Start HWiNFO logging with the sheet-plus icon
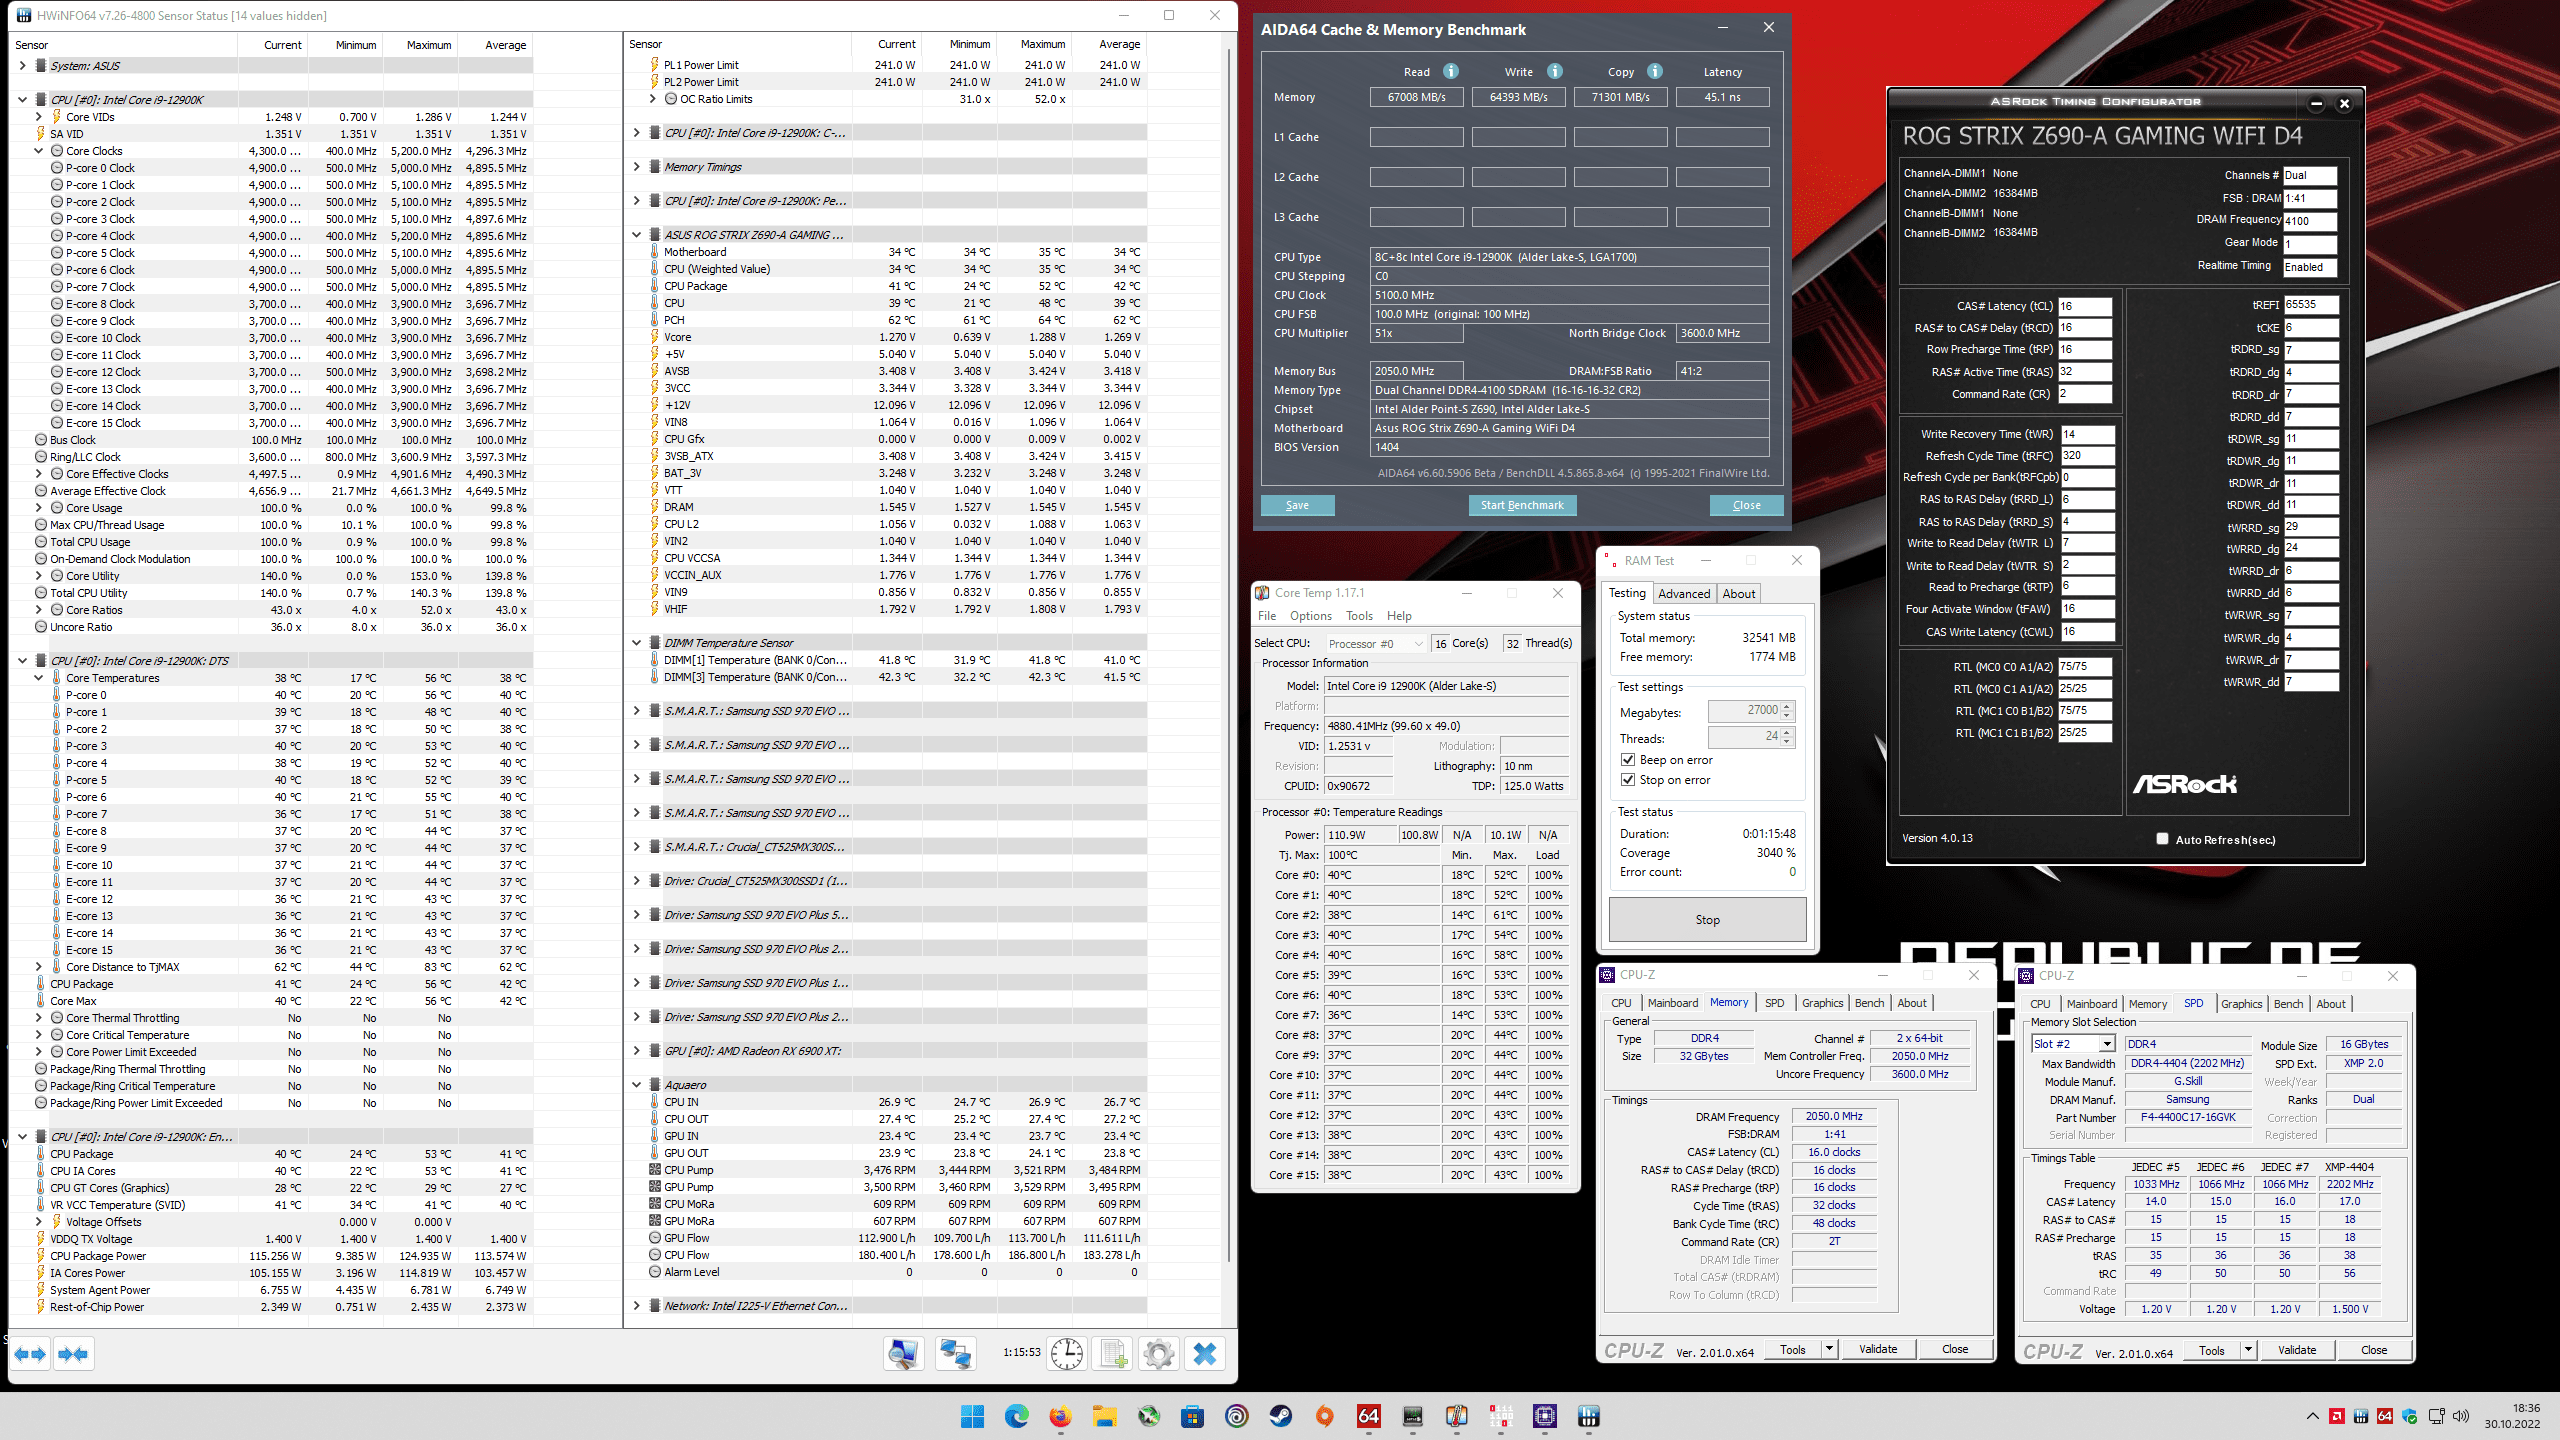Image resolution: width=2560 pixels, height=1440 pixels. [1113, 1354]
